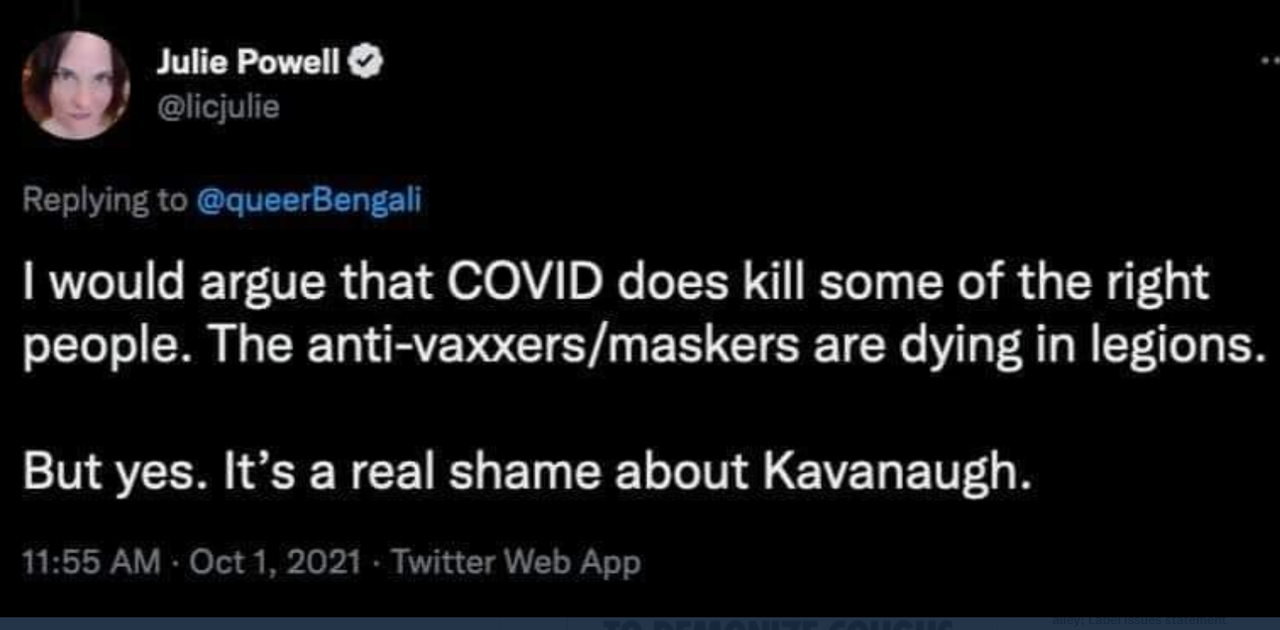Open the Twitter Web App source link
1280x630 pixels.
516,563
